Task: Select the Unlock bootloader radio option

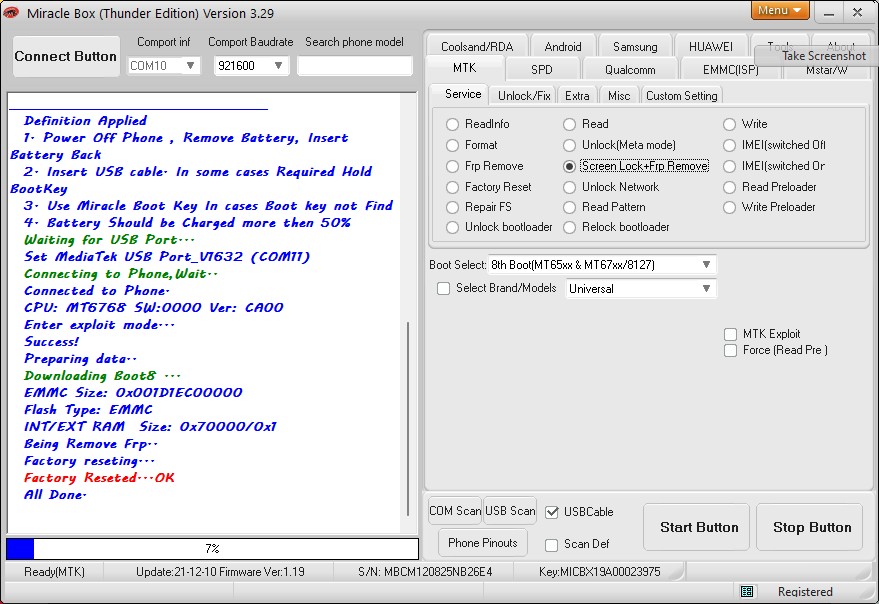Action: pos(452,227)
